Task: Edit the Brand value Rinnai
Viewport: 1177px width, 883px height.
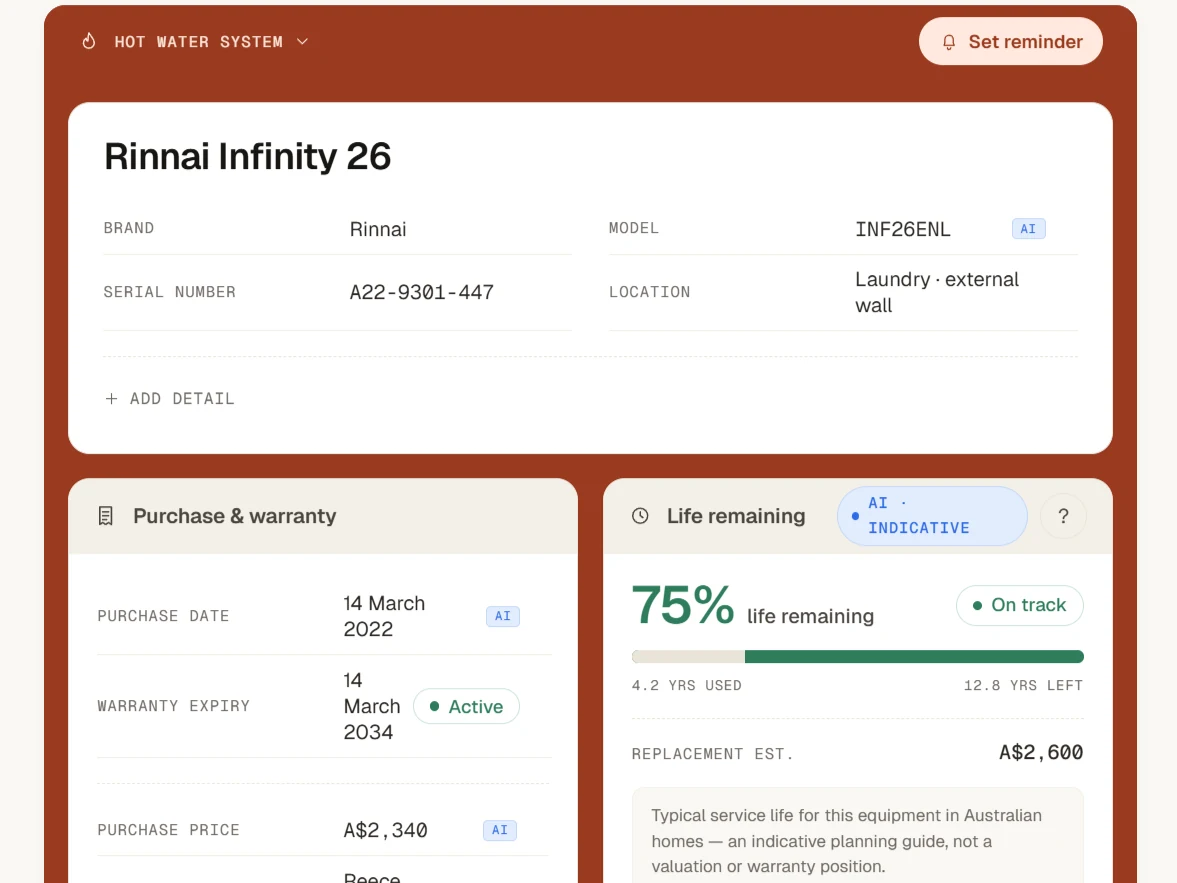Action: (x=378, y=229)
